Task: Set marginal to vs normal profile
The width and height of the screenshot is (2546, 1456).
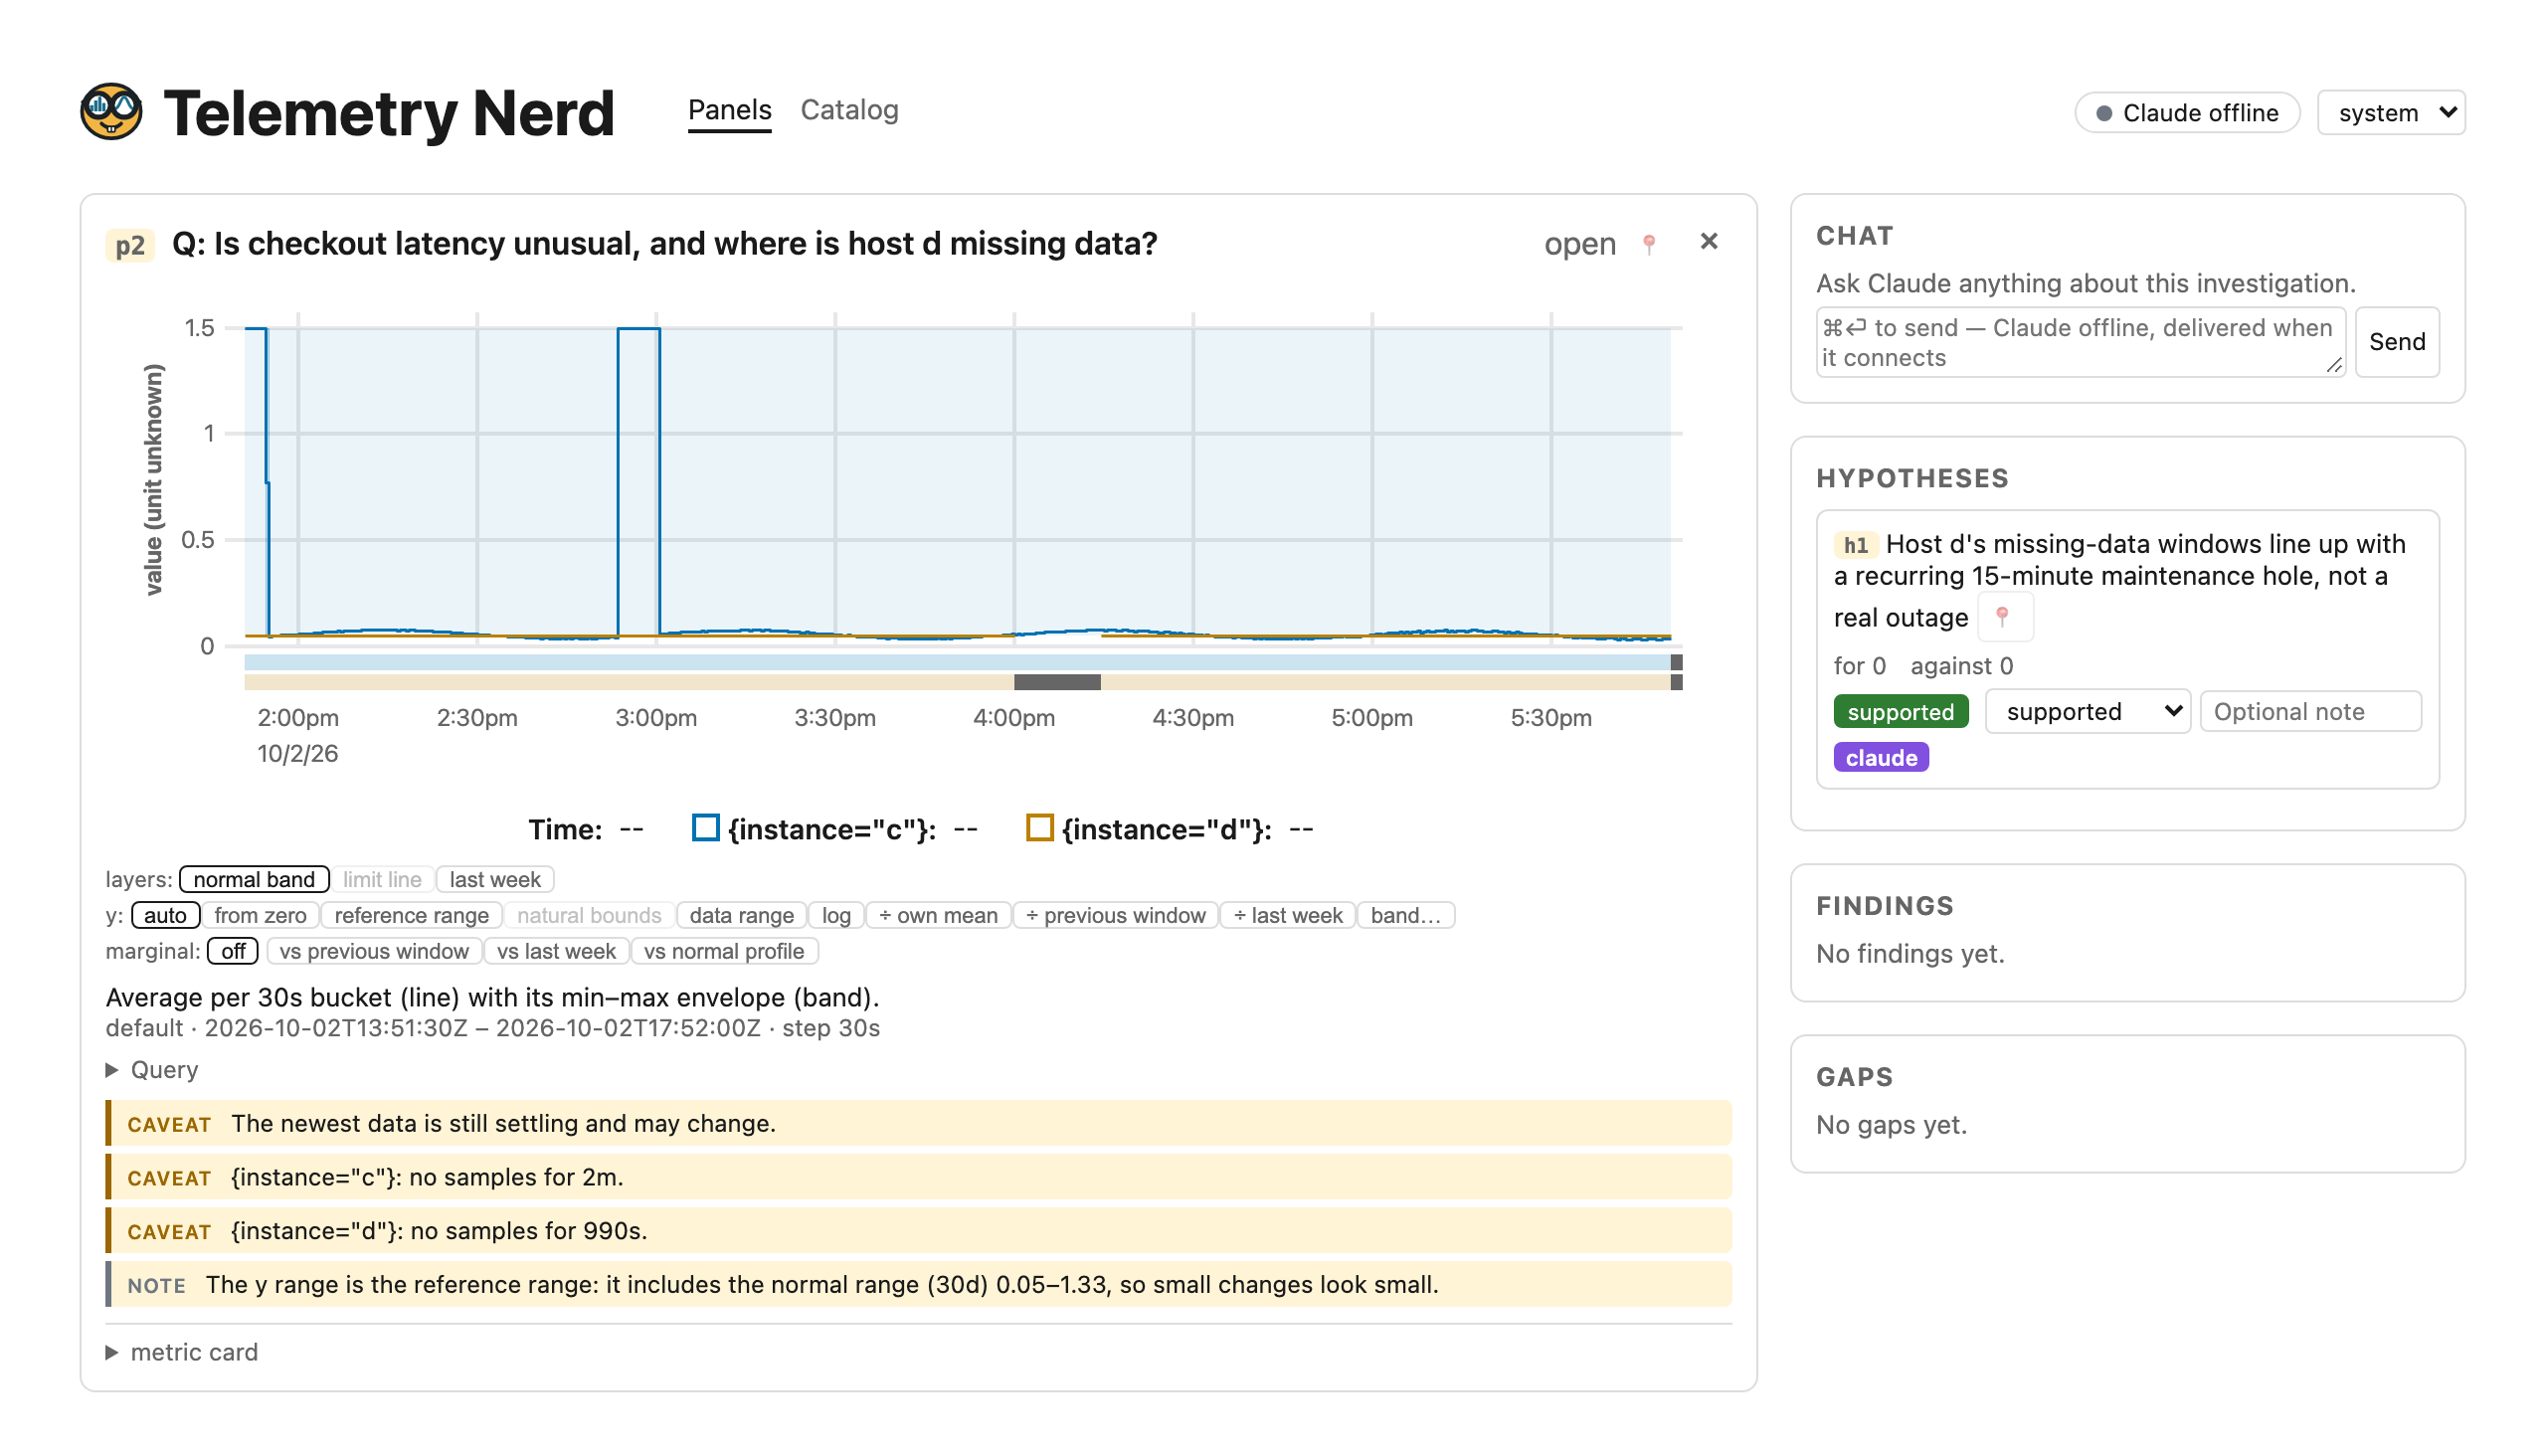Action: (x=724, y=951)
